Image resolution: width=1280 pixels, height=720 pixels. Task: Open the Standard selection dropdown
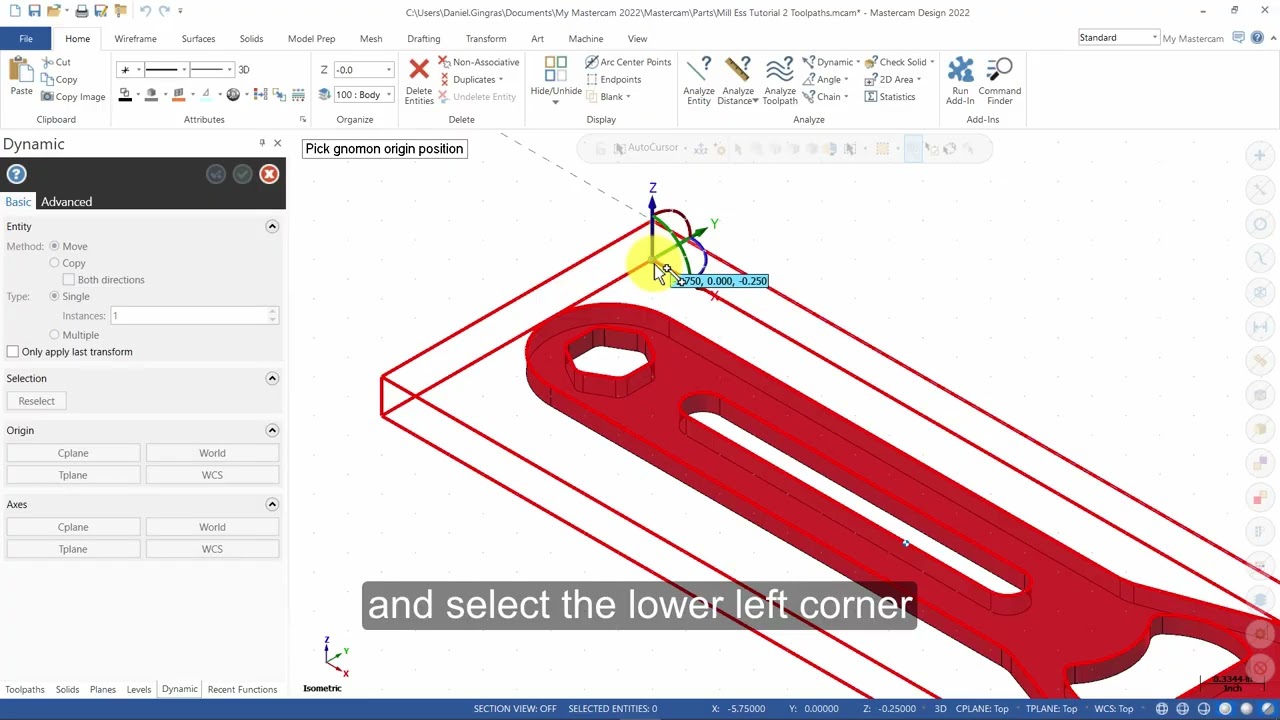pos(1154,38)
